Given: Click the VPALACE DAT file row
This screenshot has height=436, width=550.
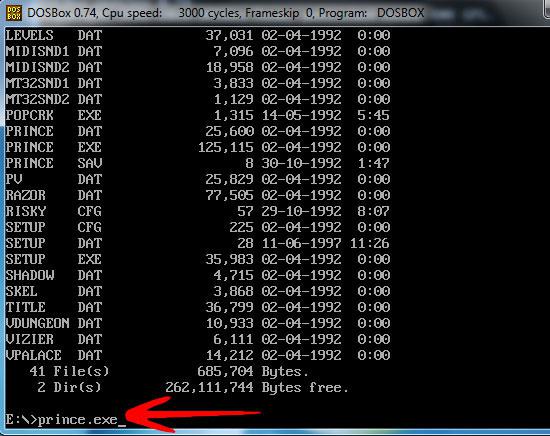Looking at the screenshot, I should (198, 356).
